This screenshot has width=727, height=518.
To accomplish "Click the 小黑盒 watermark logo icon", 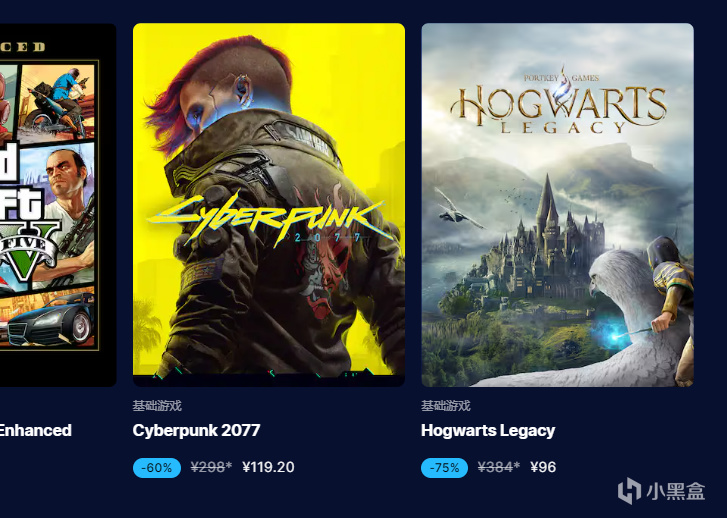I will [630, 491].
